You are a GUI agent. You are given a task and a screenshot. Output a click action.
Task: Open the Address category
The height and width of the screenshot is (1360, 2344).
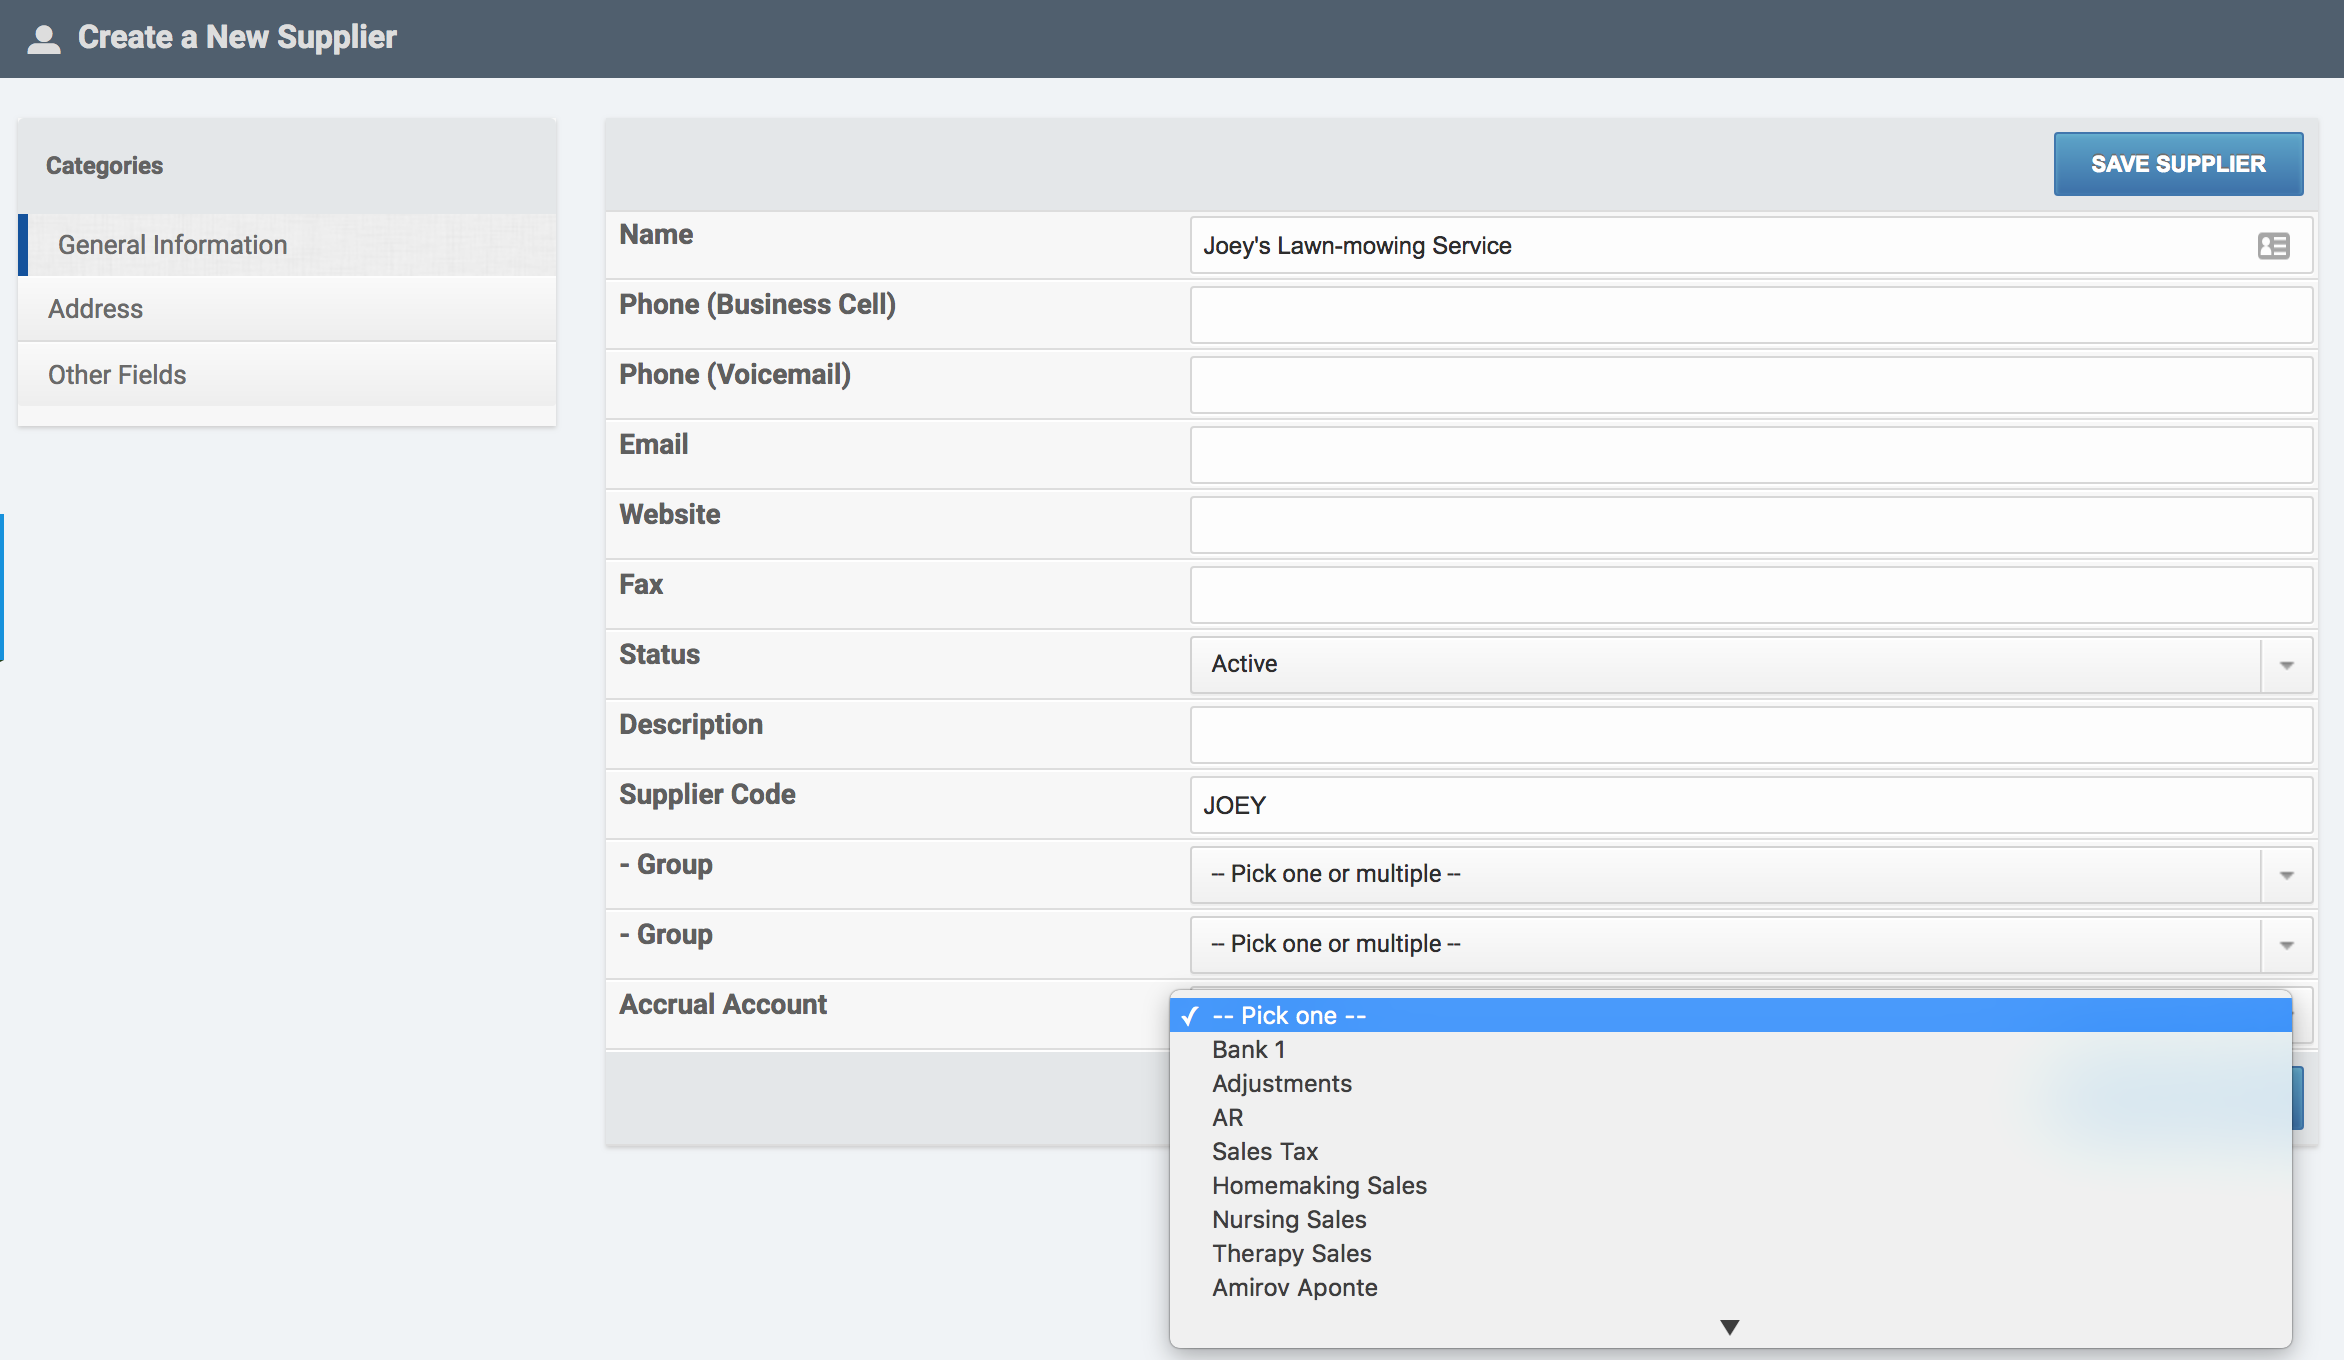287,309
